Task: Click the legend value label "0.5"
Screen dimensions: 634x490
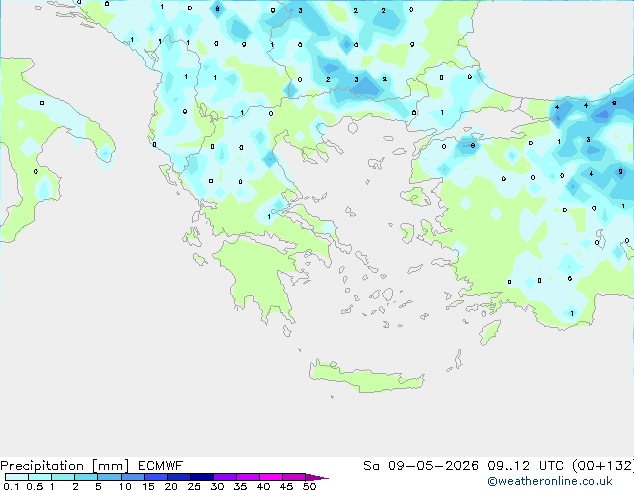Action: [35, 486]
